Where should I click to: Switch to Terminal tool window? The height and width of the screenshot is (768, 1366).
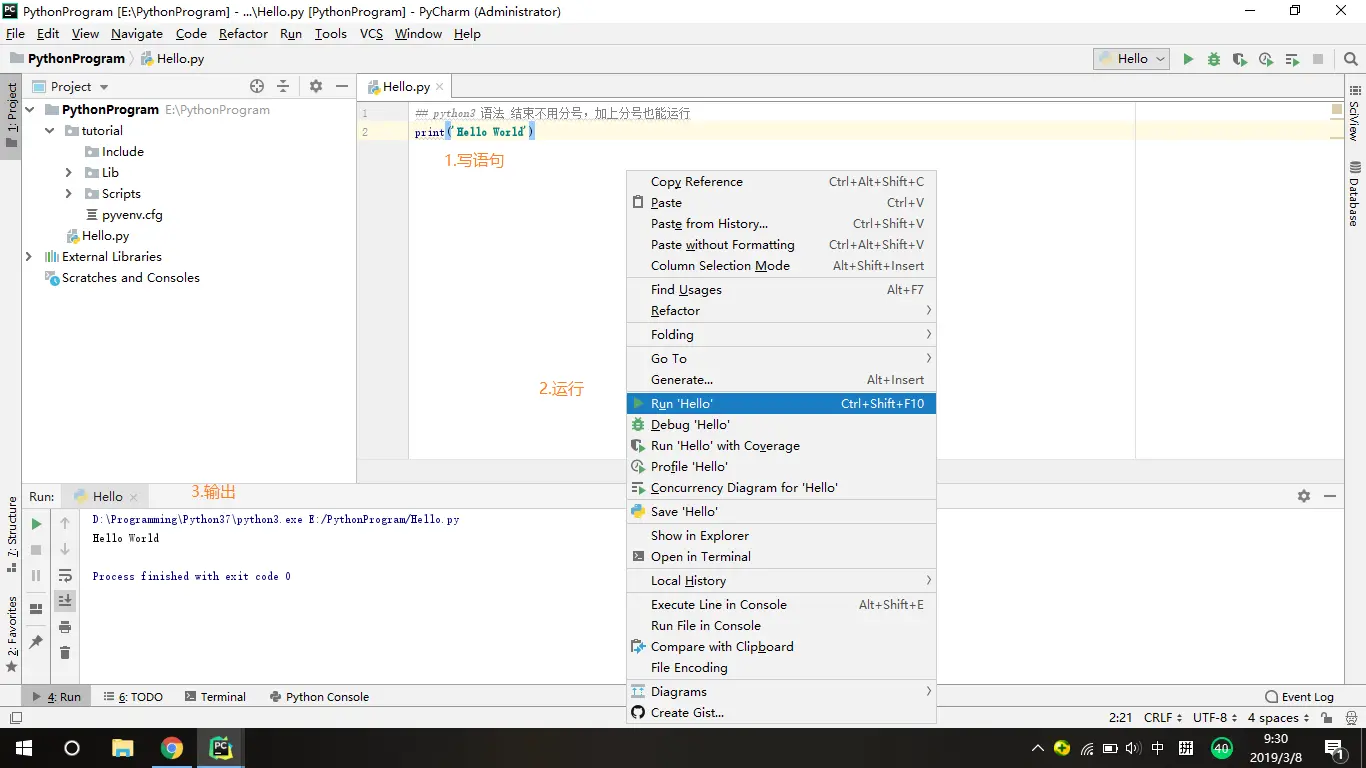215,697
